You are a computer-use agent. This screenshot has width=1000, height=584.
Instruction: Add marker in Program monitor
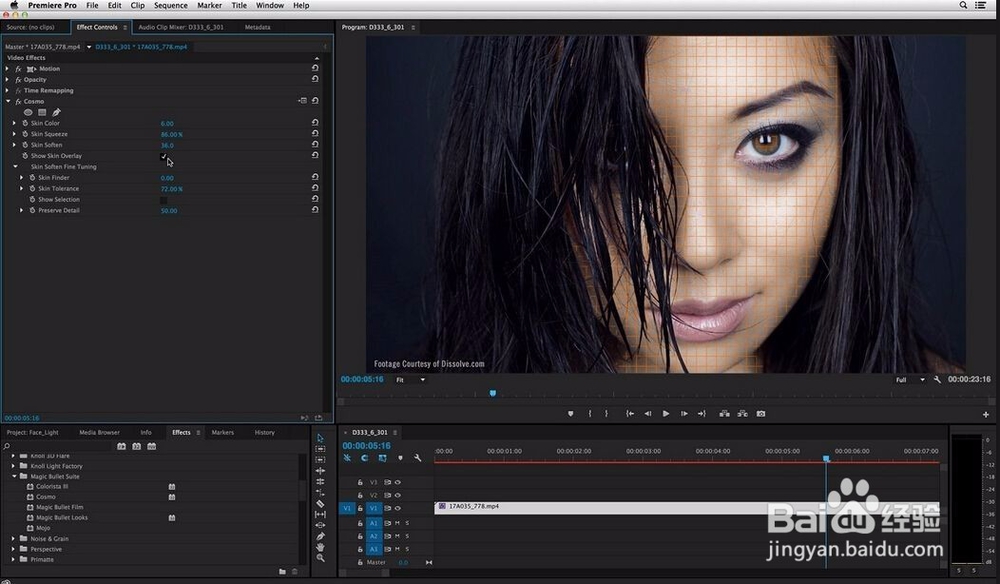click(x=570, y=414)
